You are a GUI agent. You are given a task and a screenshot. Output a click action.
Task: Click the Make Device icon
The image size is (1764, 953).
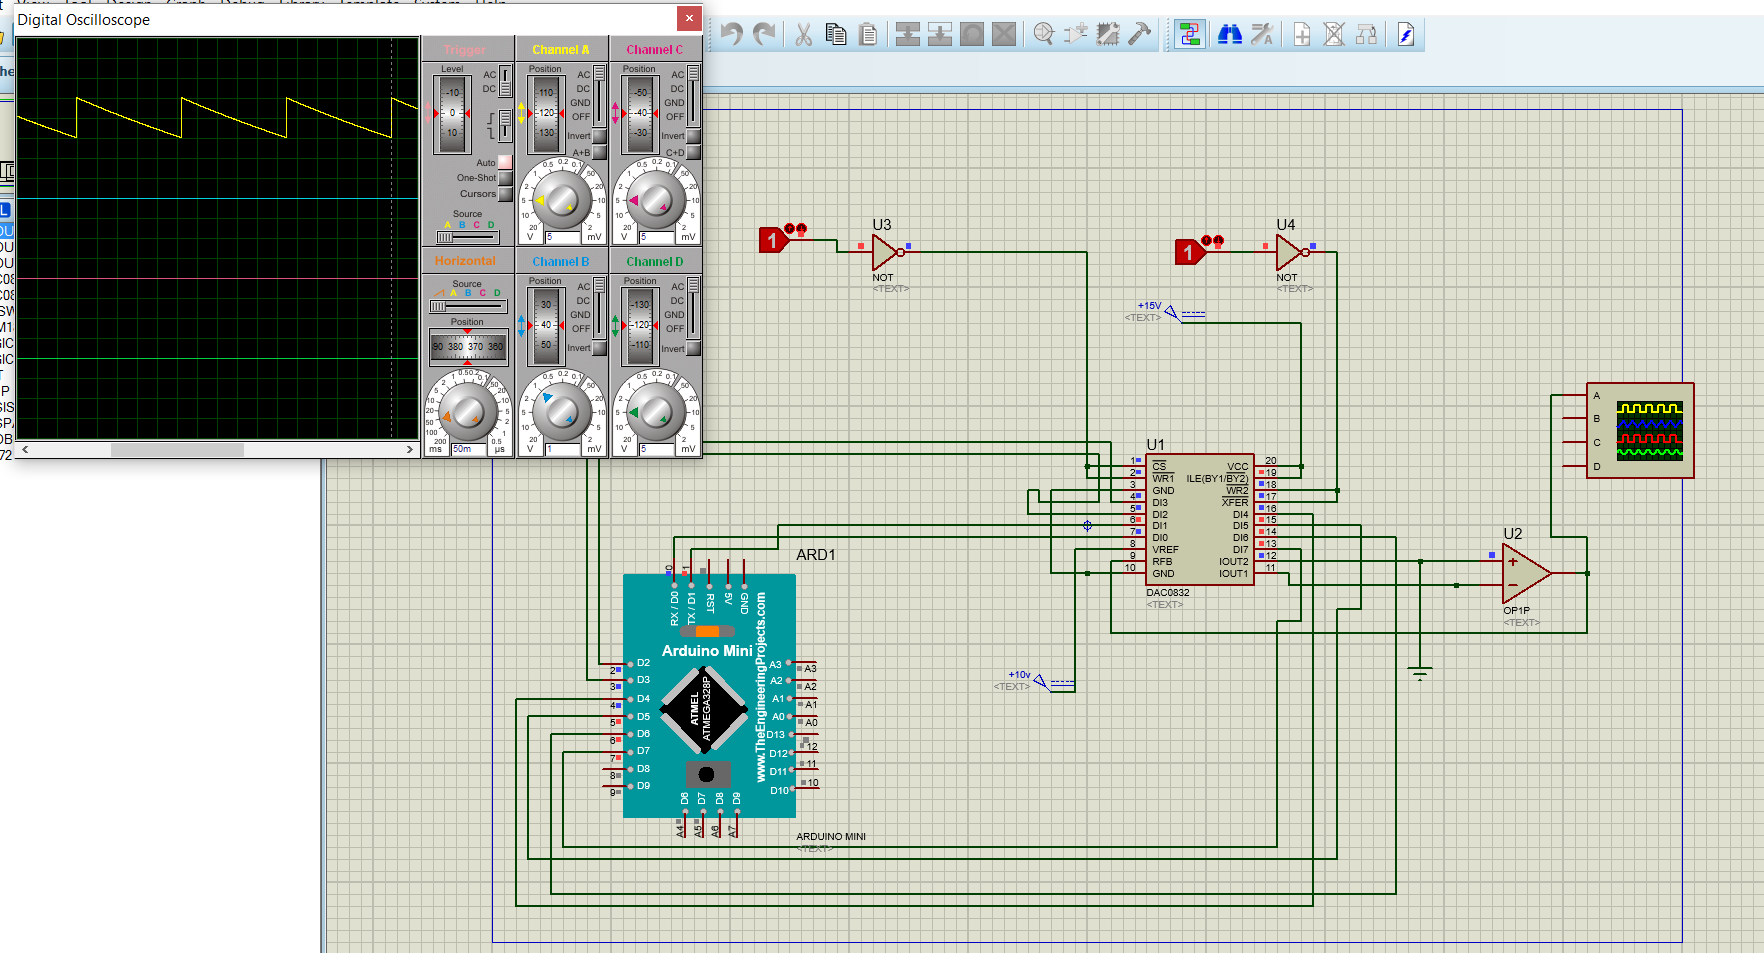1076,35
